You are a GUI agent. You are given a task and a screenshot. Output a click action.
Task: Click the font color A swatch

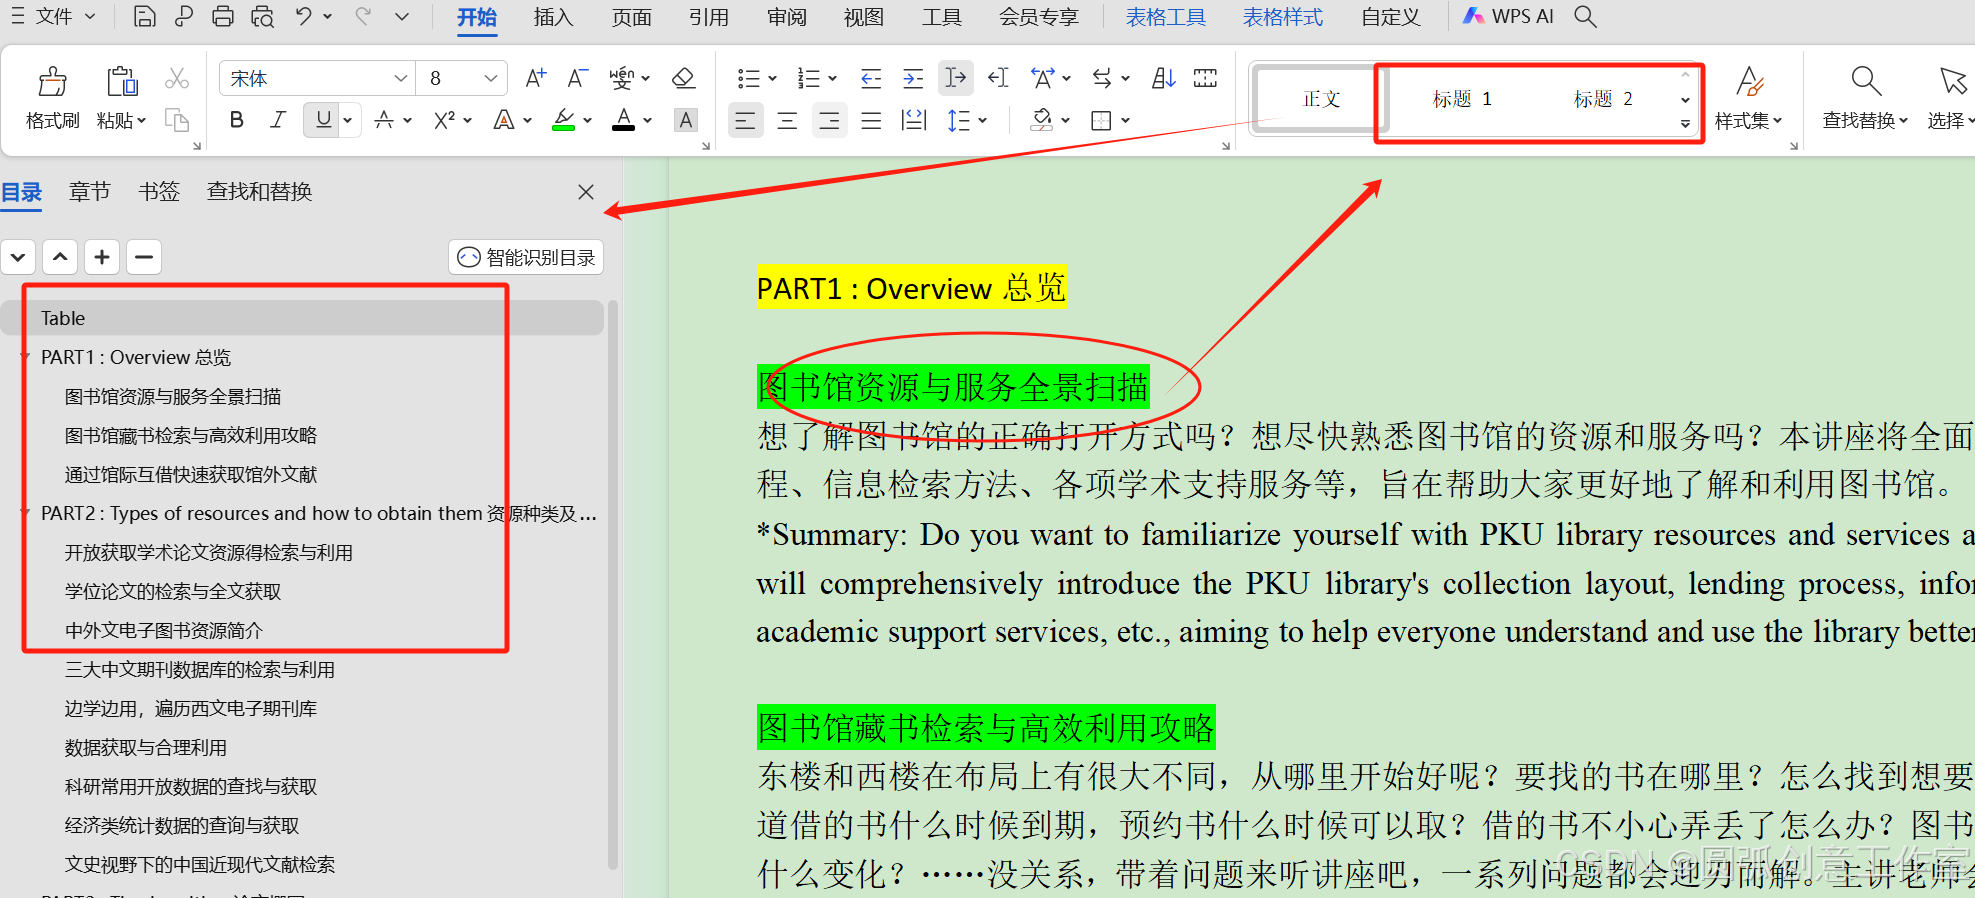pyautogui.click(x=624, y=120)
